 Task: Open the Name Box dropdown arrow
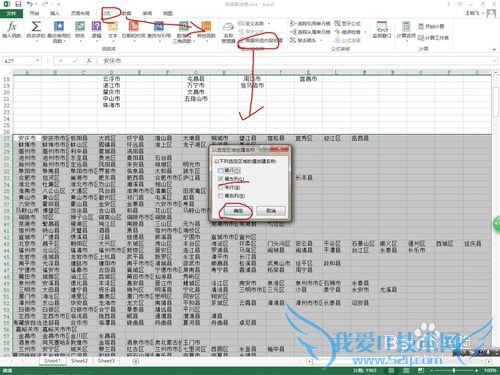pyautogui.click(x=38, y=61)
